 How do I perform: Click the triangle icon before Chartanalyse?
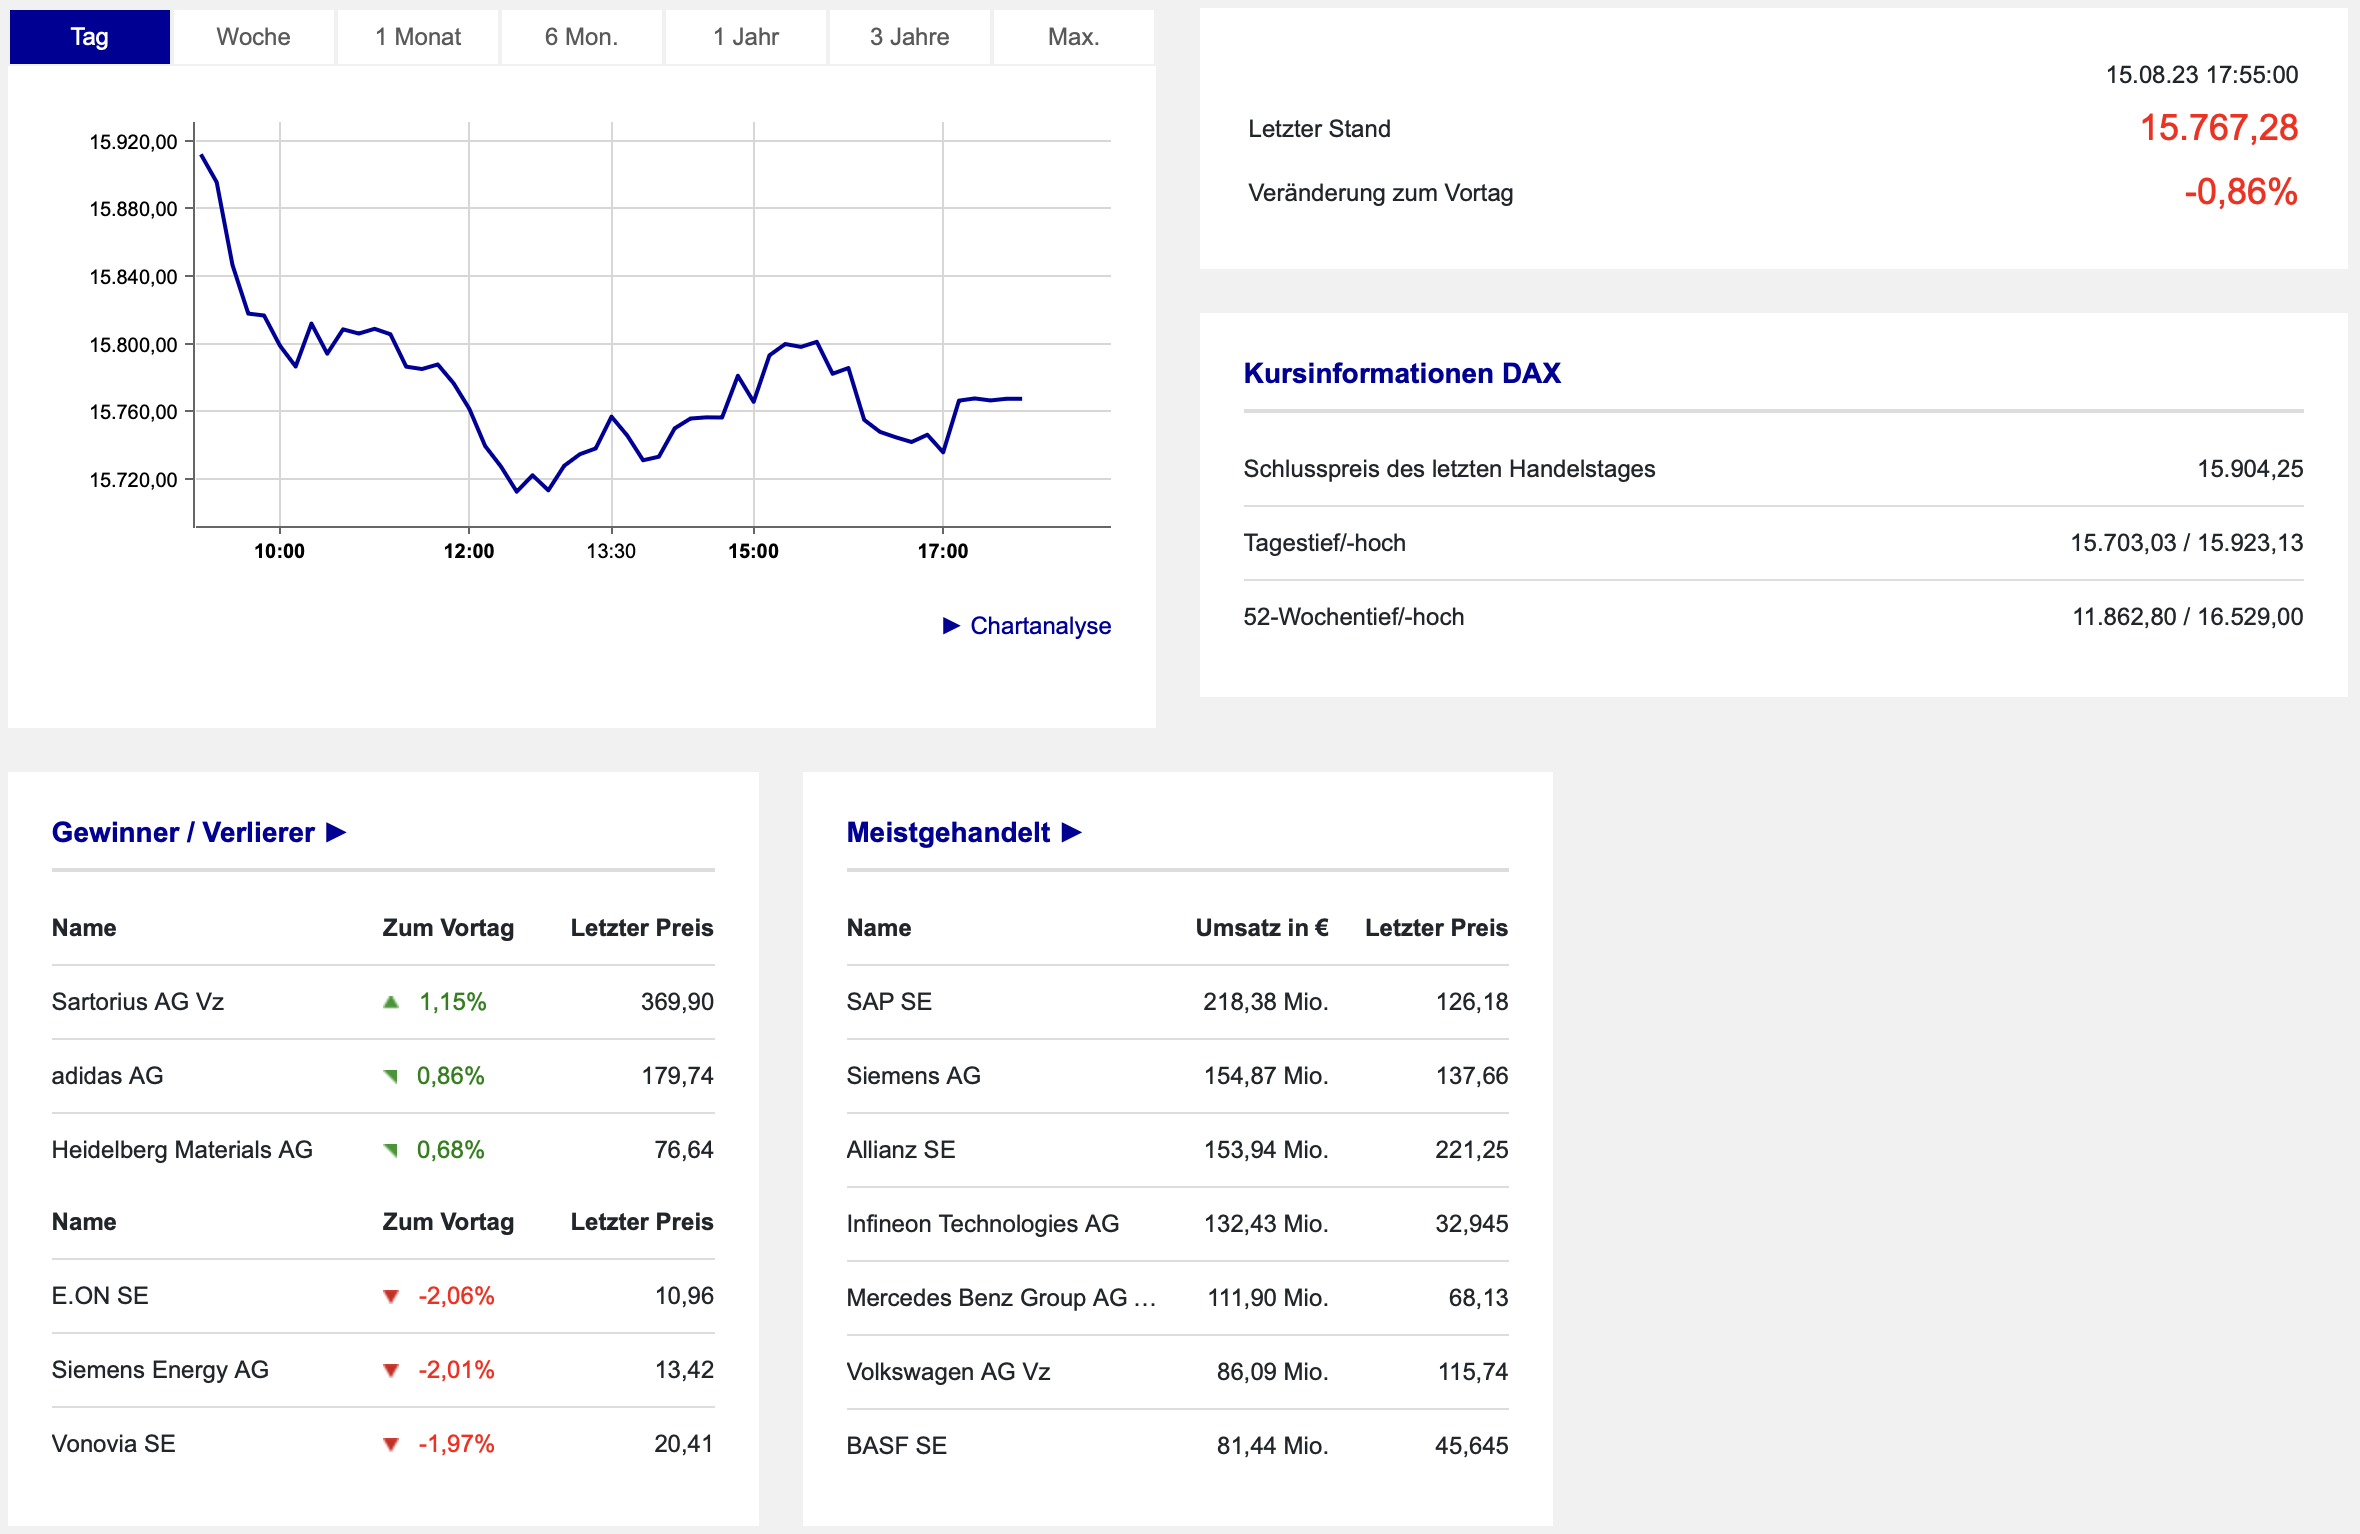[951, 625]
